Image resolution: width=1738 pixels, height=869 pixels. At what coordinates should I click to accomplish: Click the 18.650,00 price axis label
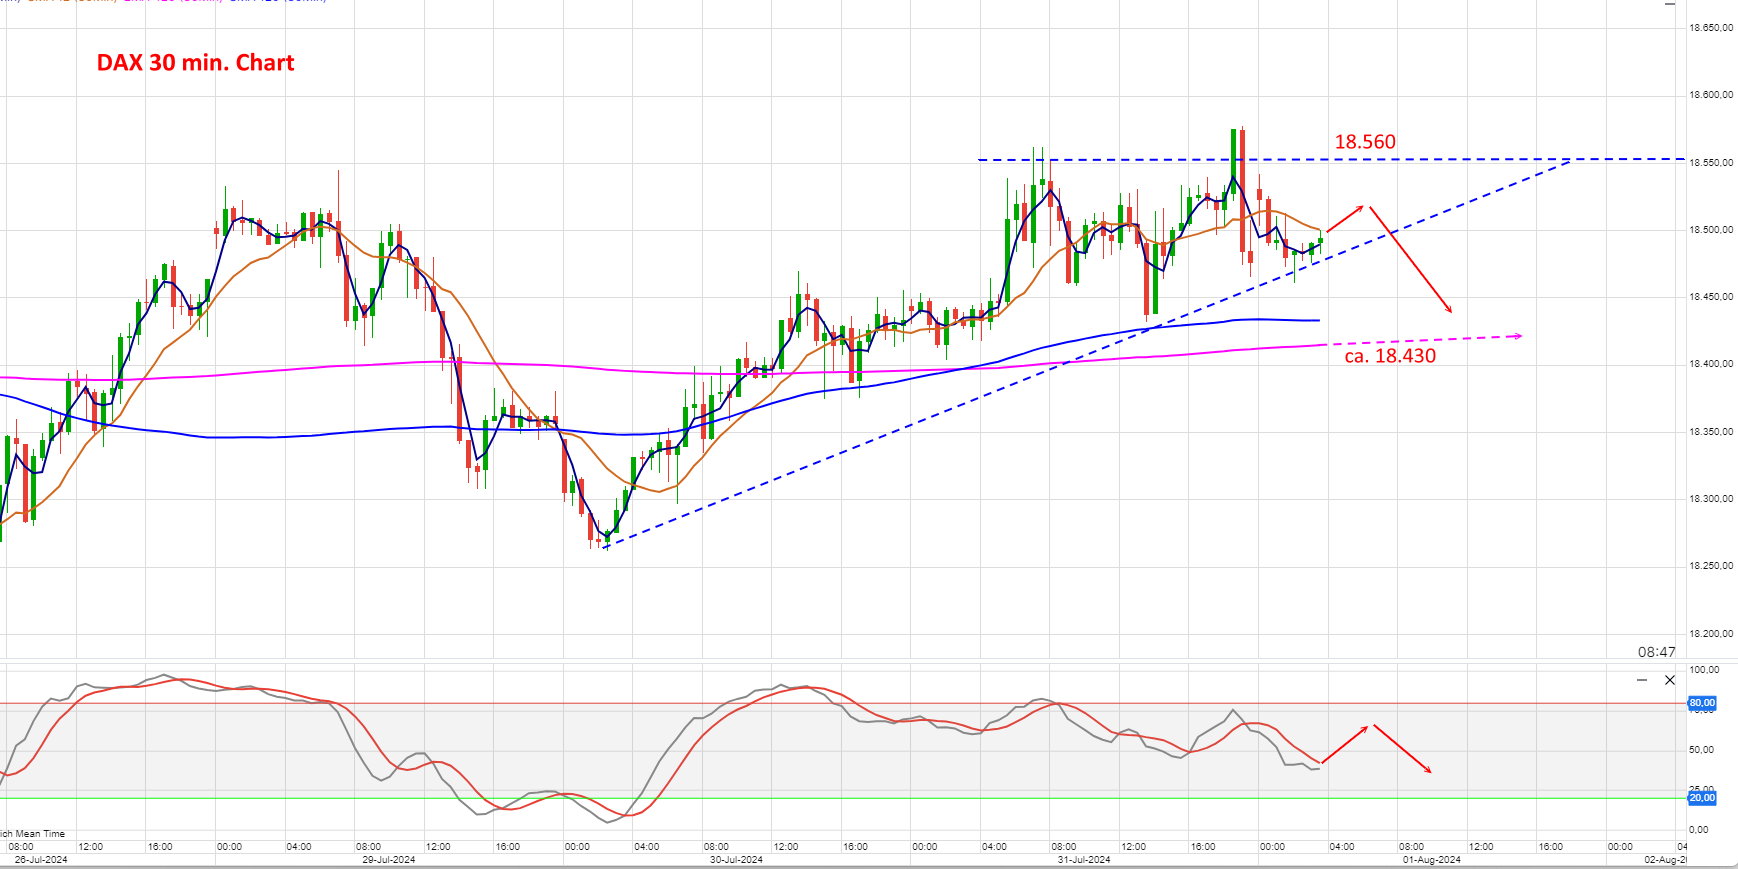click(1711, 28)
